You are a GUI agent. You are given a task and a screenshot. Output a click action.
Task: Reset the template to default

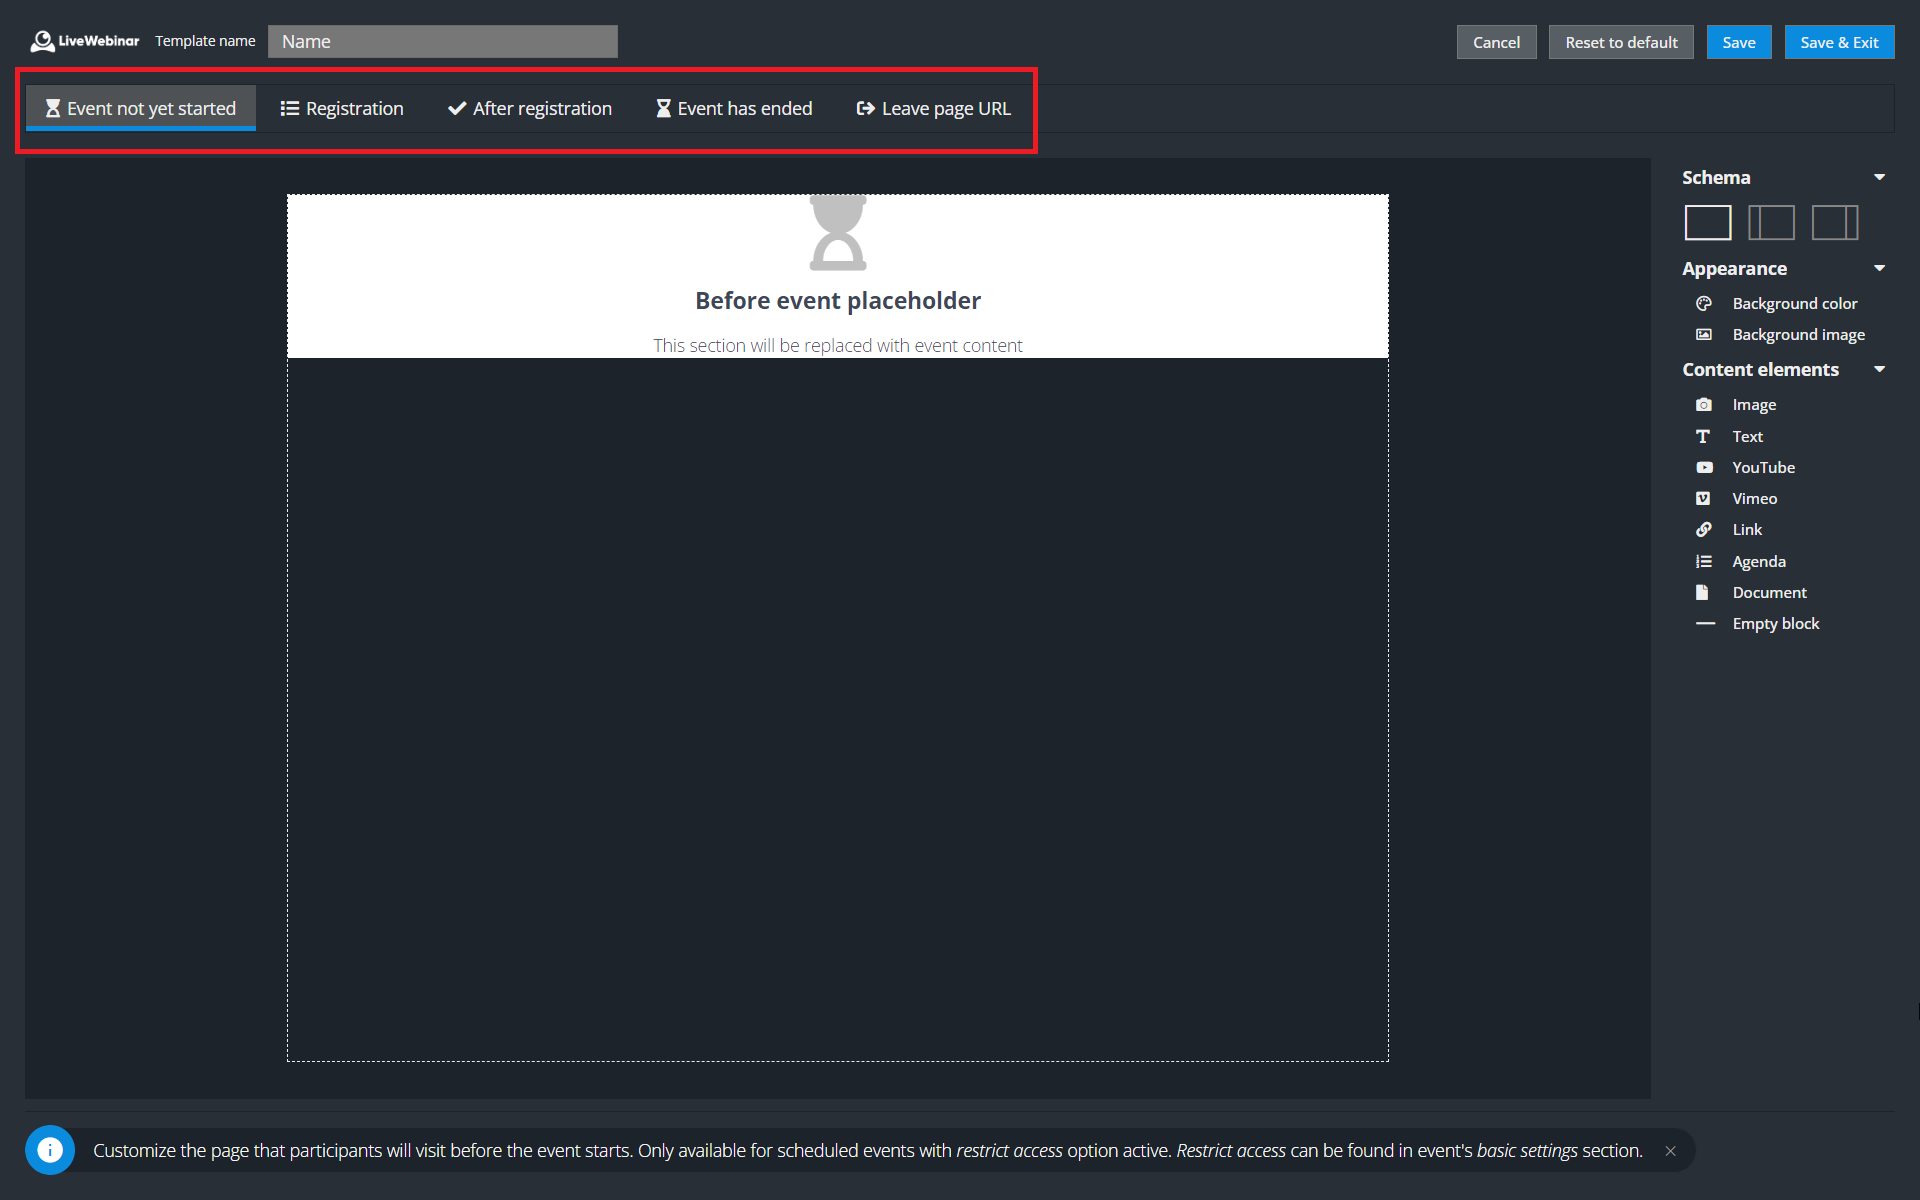[1620, 42]
